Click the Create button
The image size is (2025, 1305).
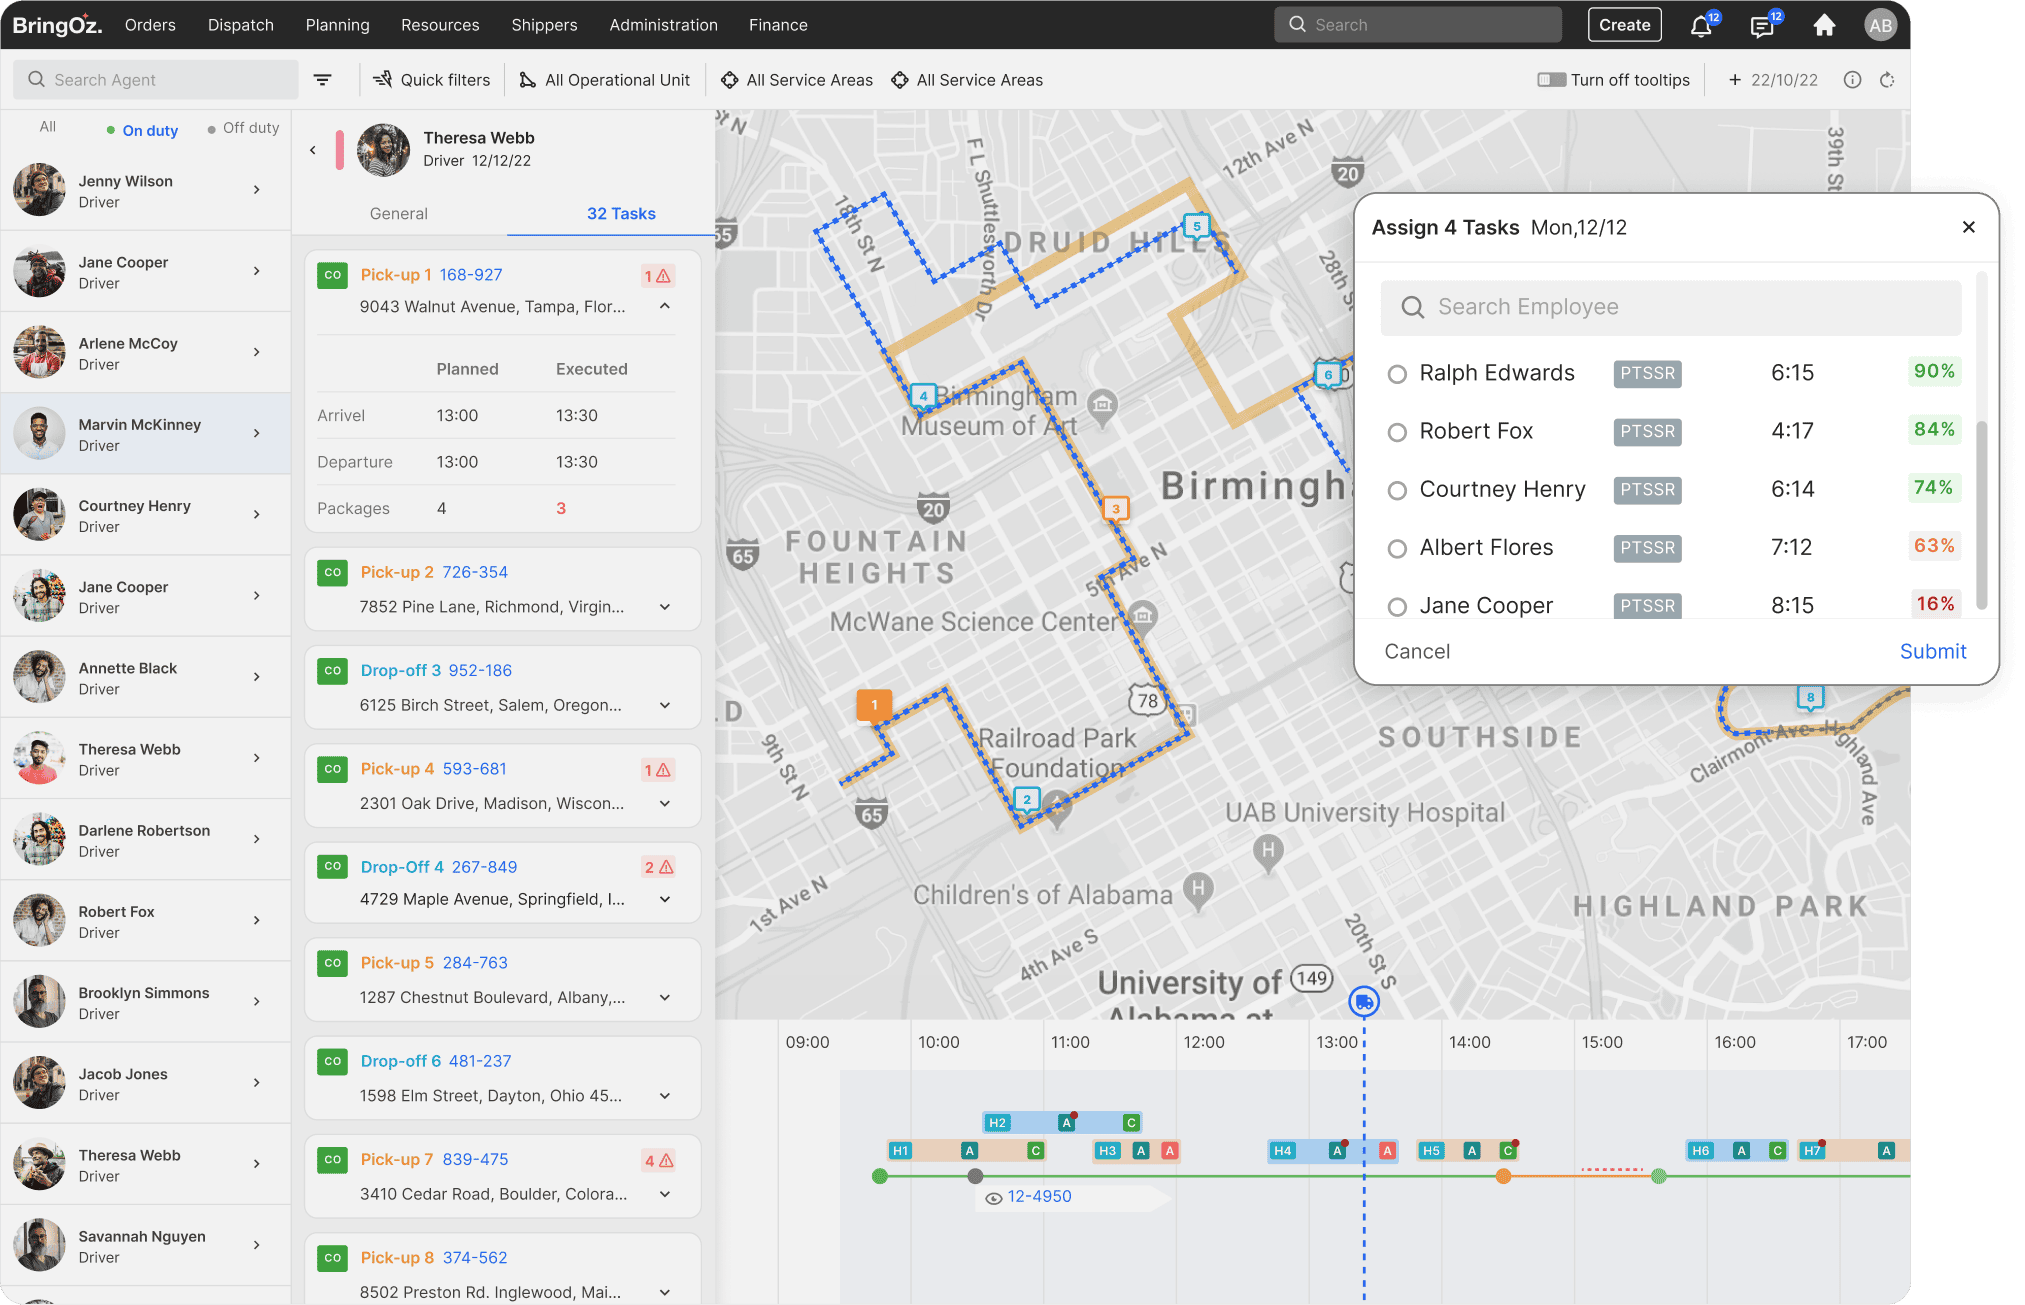1624,25
